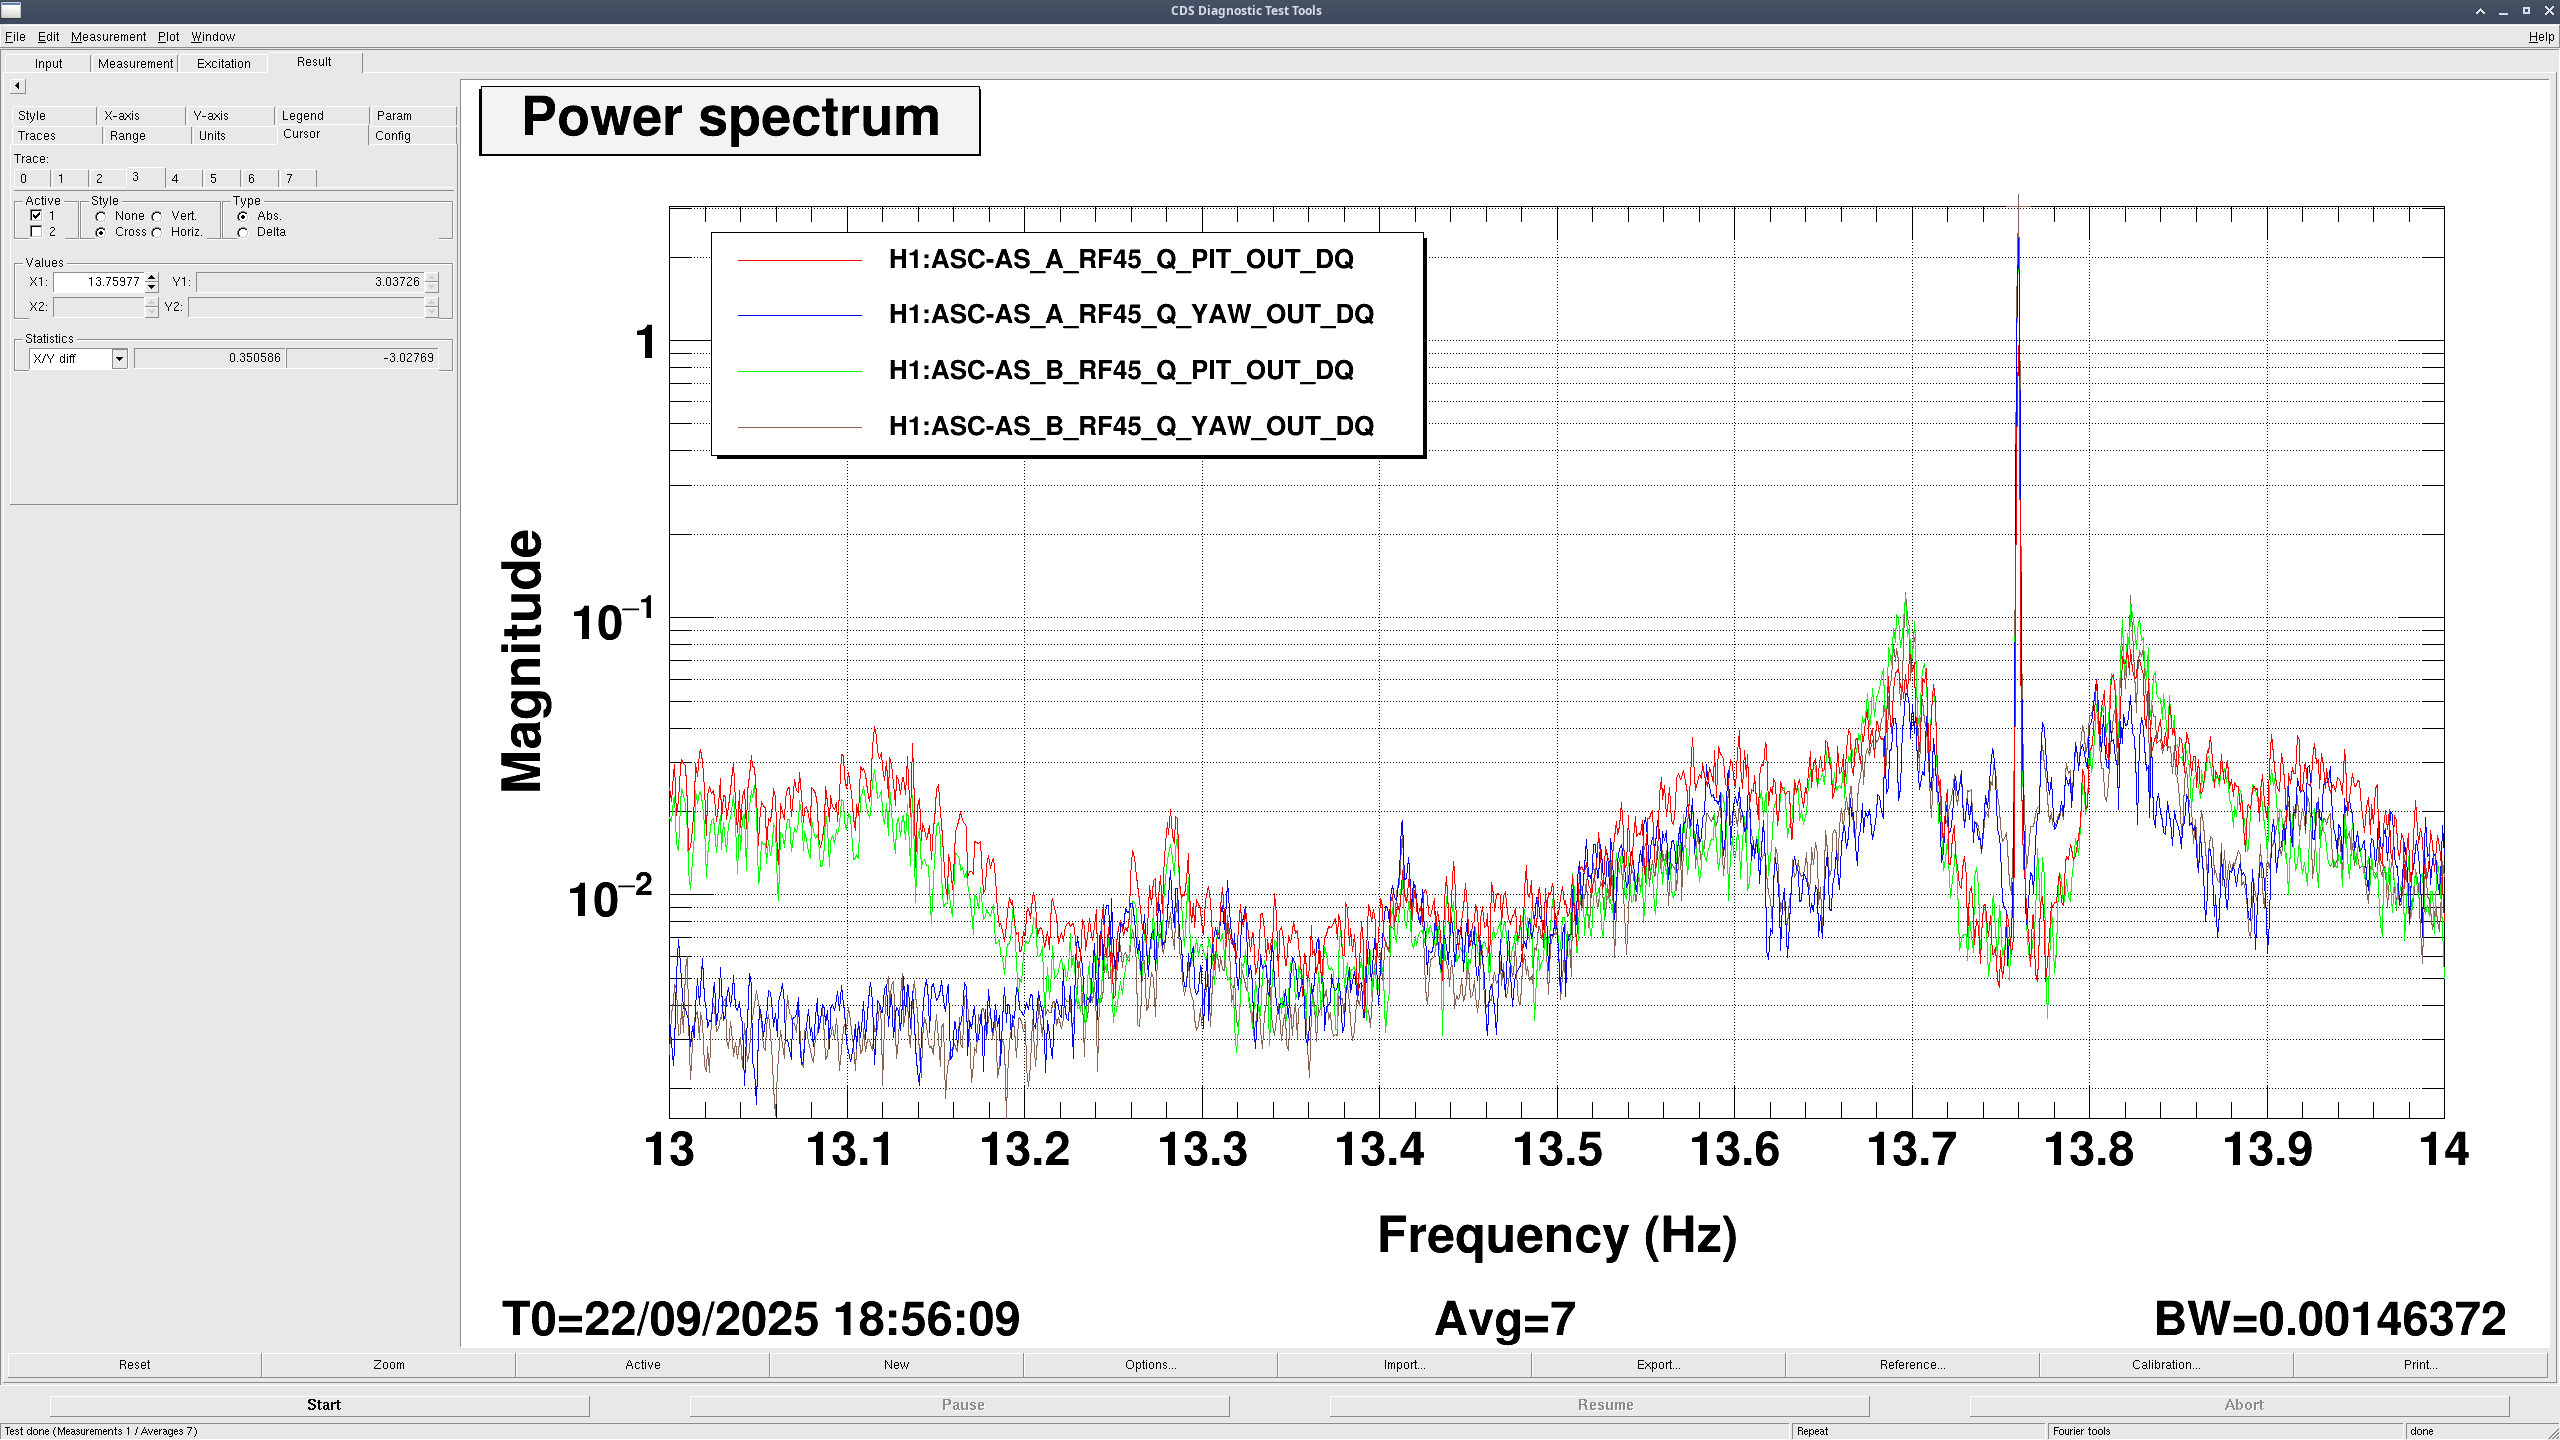Screen dimensions: 2560x1440
Task: Open the X/Y diff statistics dropdown
Action: click(x=119, y=359)
